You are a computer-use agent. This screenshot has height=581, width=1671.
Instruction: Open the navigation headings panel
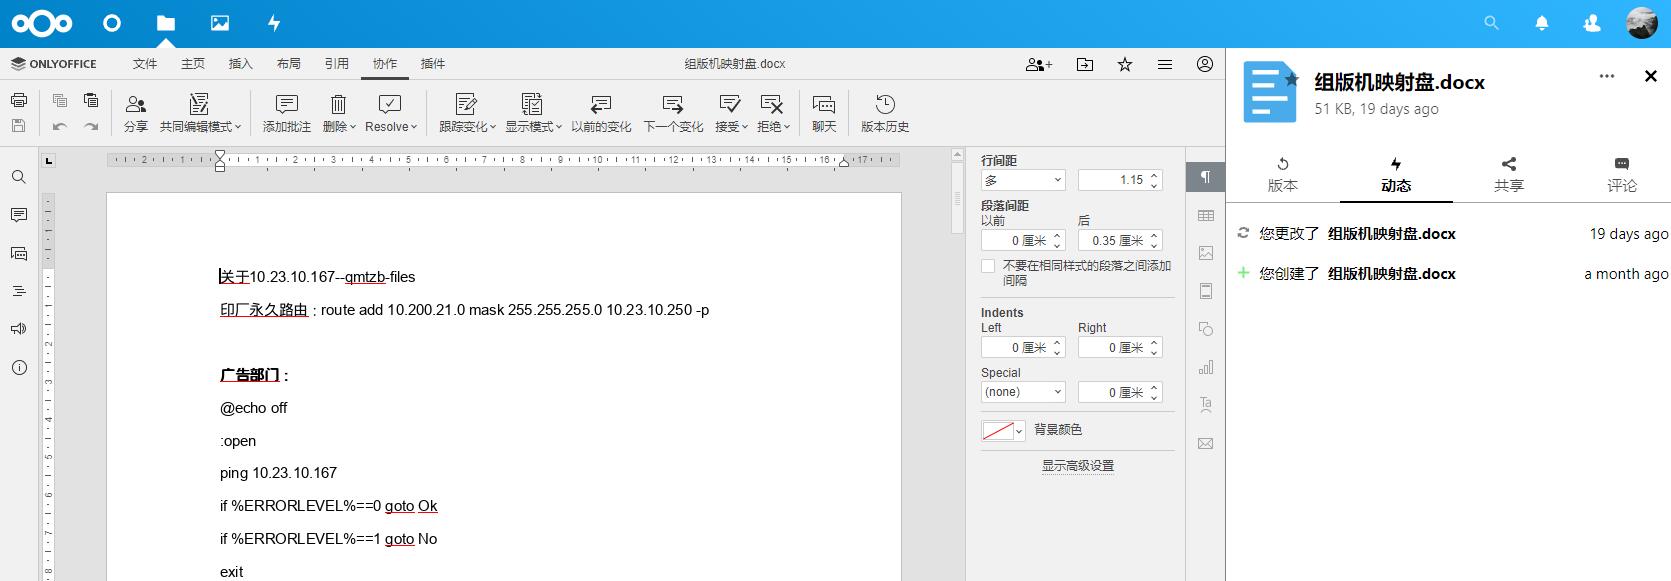pyautogui.click(x=19, y=291)
